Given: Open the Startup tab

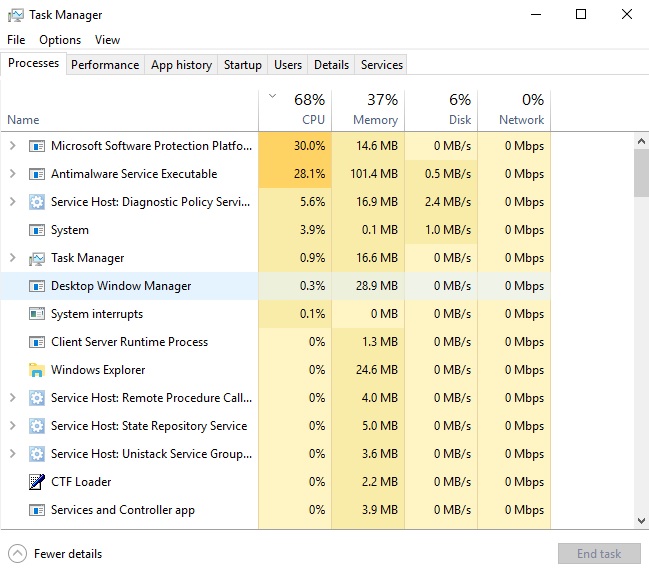Looking at the screenshot, I should 242,65.
